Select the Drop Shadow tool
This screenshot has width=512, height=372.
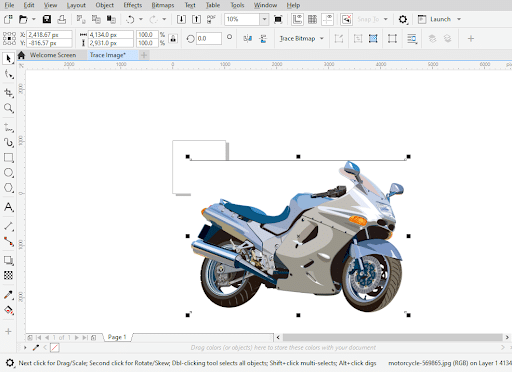8,260
